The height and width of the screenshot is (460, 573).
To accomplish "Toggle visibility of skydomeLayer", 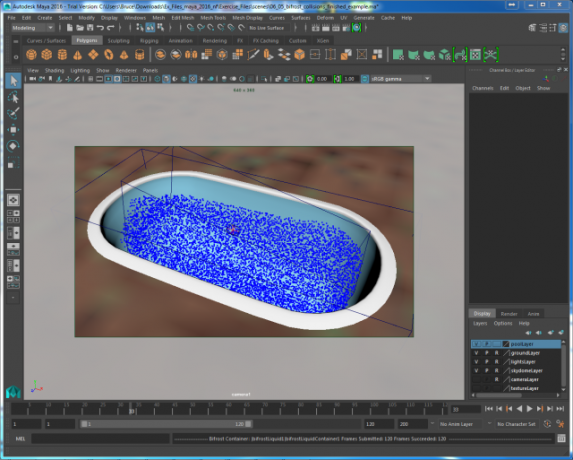I will 476,370.
